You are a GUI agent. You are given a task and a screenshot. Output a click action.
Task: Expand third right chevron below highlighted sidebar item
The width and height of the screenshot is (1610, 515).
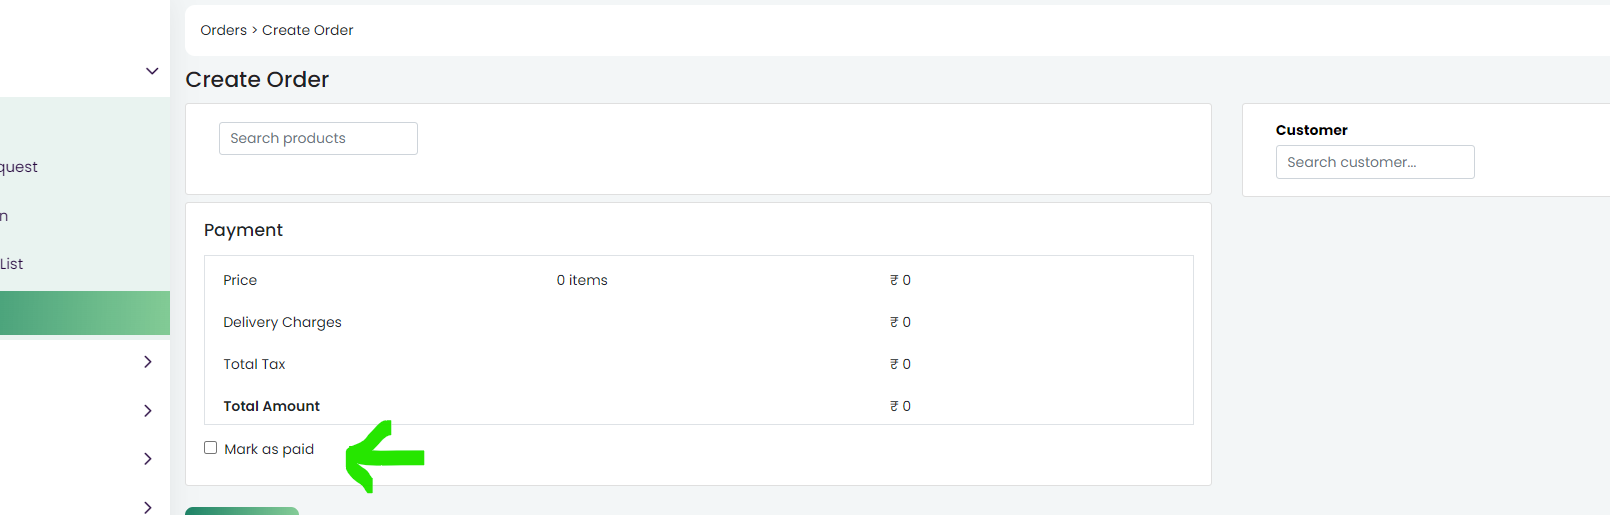point(148,459)
